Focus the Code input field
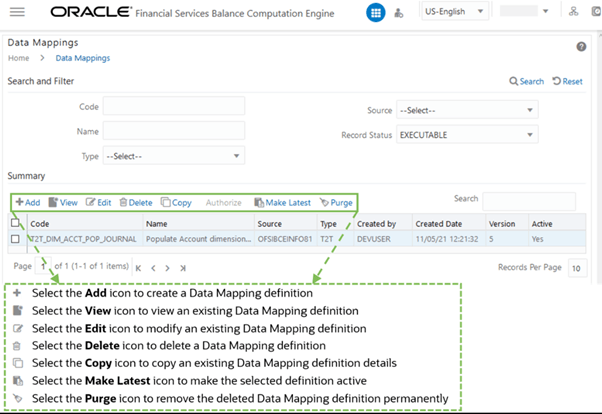Image resolution: width=602 pixels, height=414 pixels. click(174, 106)
